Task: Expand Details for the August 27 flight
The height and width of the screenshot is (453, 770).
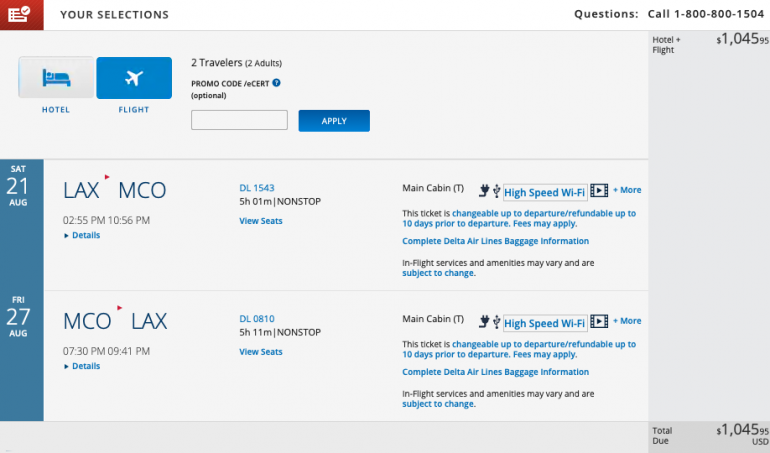Action: click(82, 366)
